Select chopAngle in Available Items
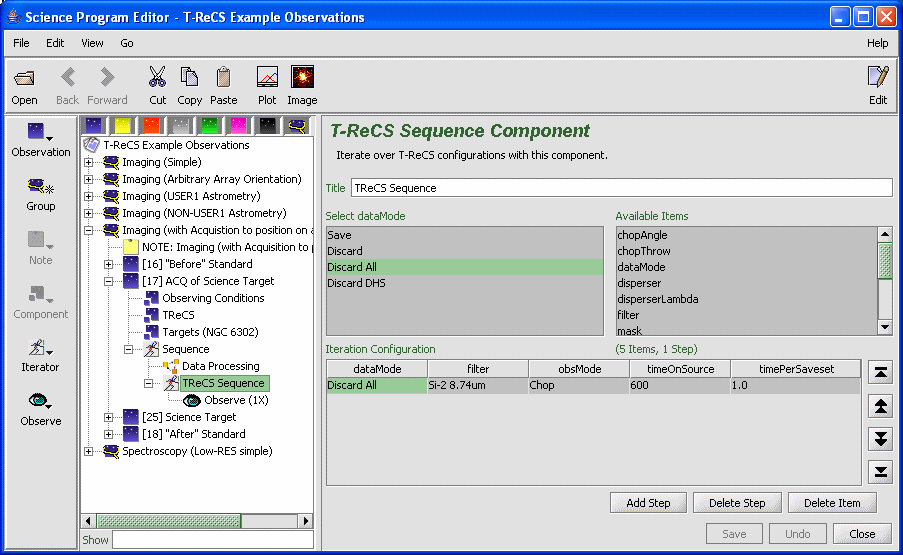 pos(746,235)
